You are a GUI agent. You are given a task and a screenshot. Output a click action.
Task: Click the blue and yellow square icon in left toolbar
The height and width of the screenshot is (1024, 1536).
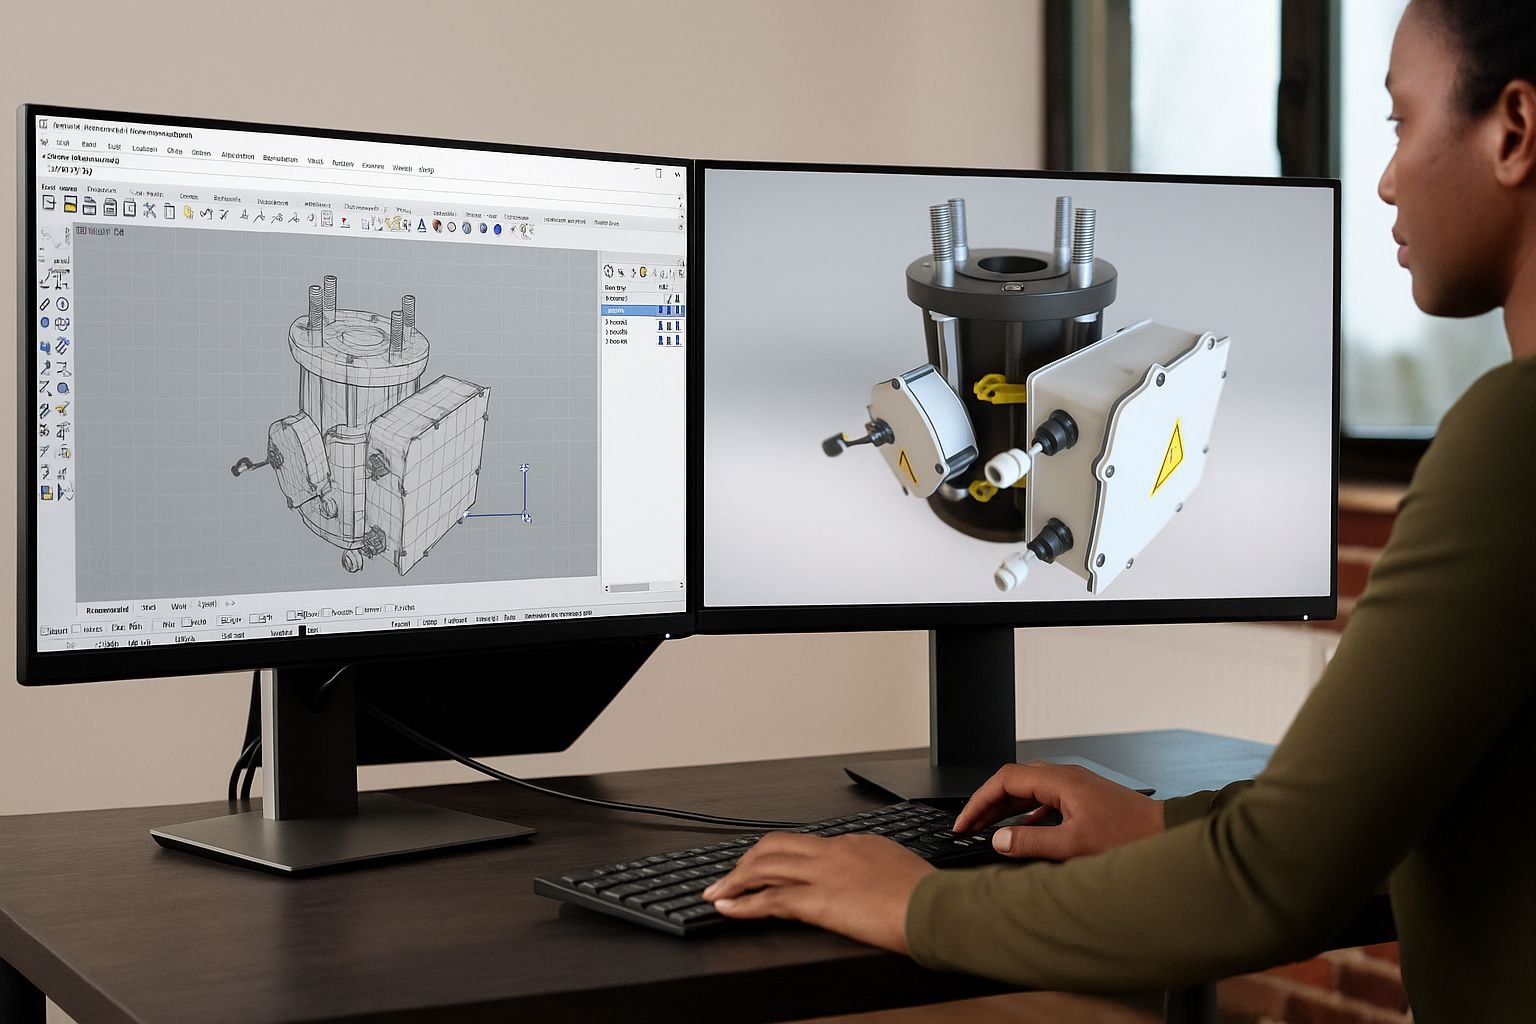tap(46, 491)
